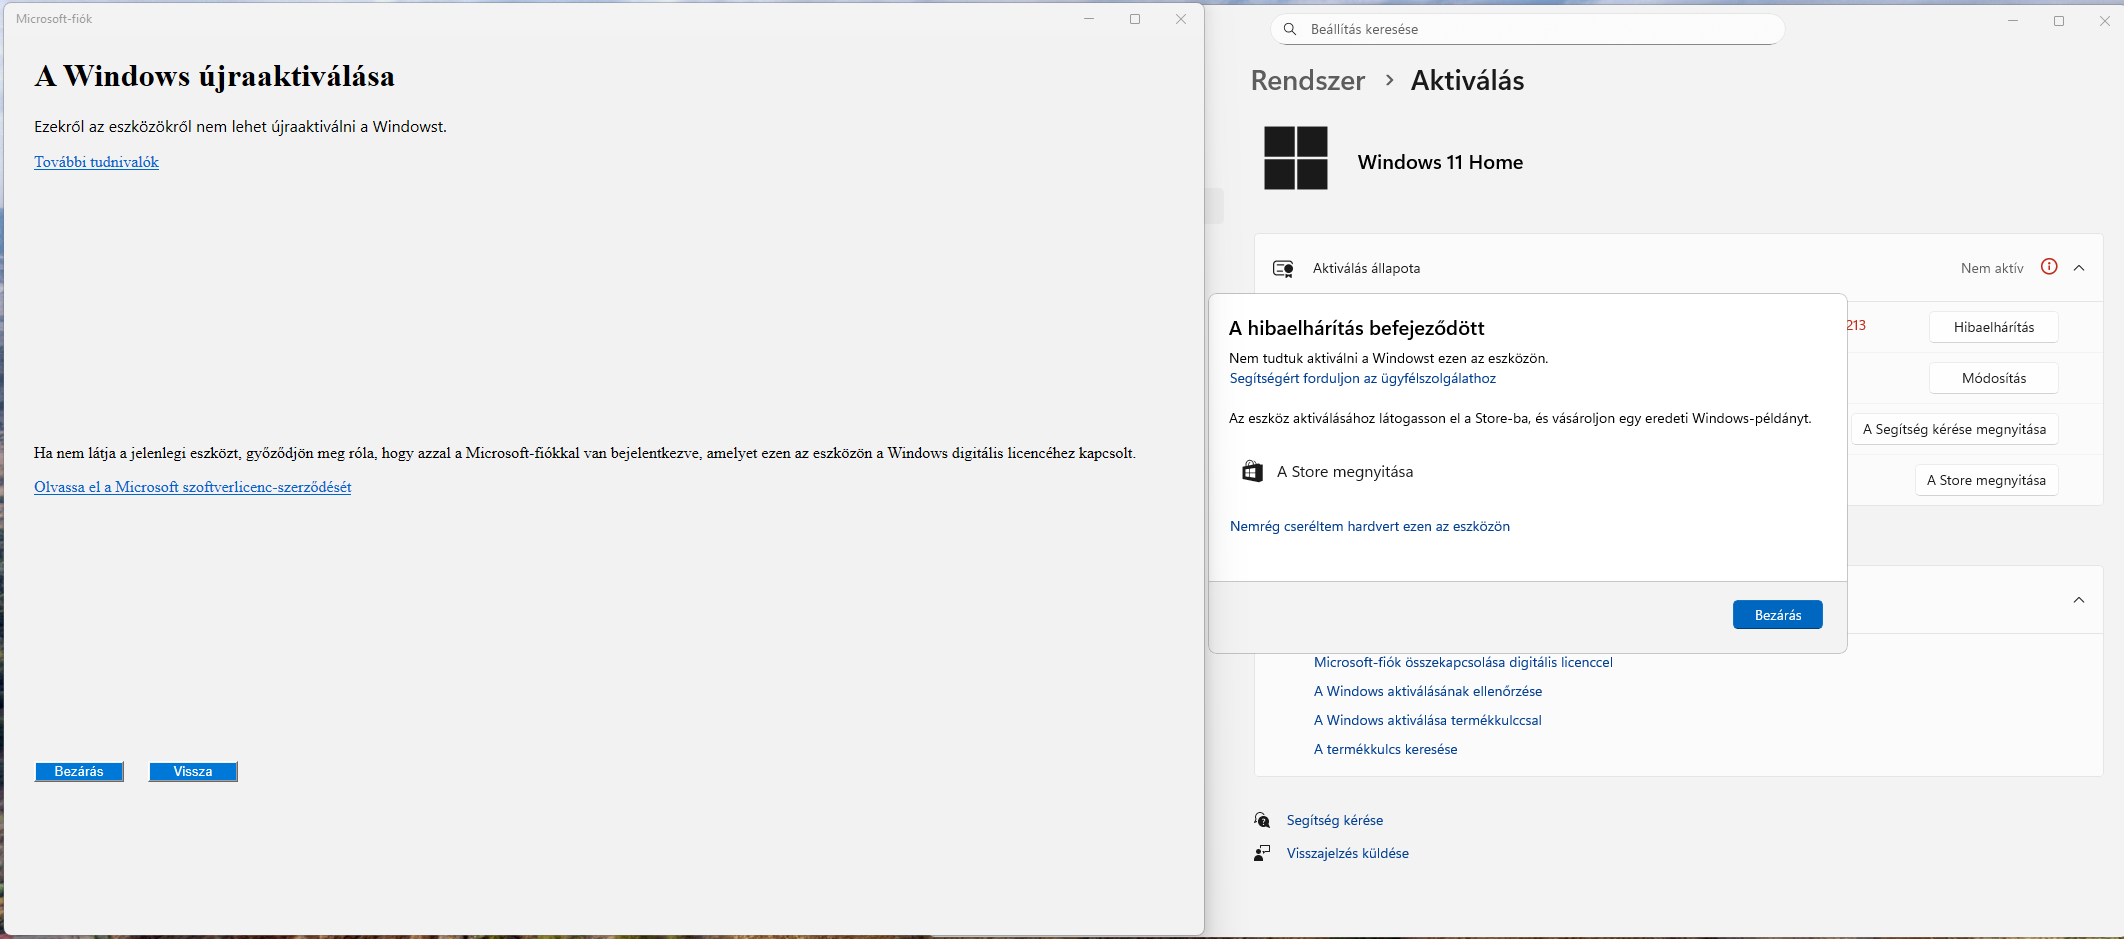
Task: Close the Microsoft-fiók window
Action: [1181, 19]
